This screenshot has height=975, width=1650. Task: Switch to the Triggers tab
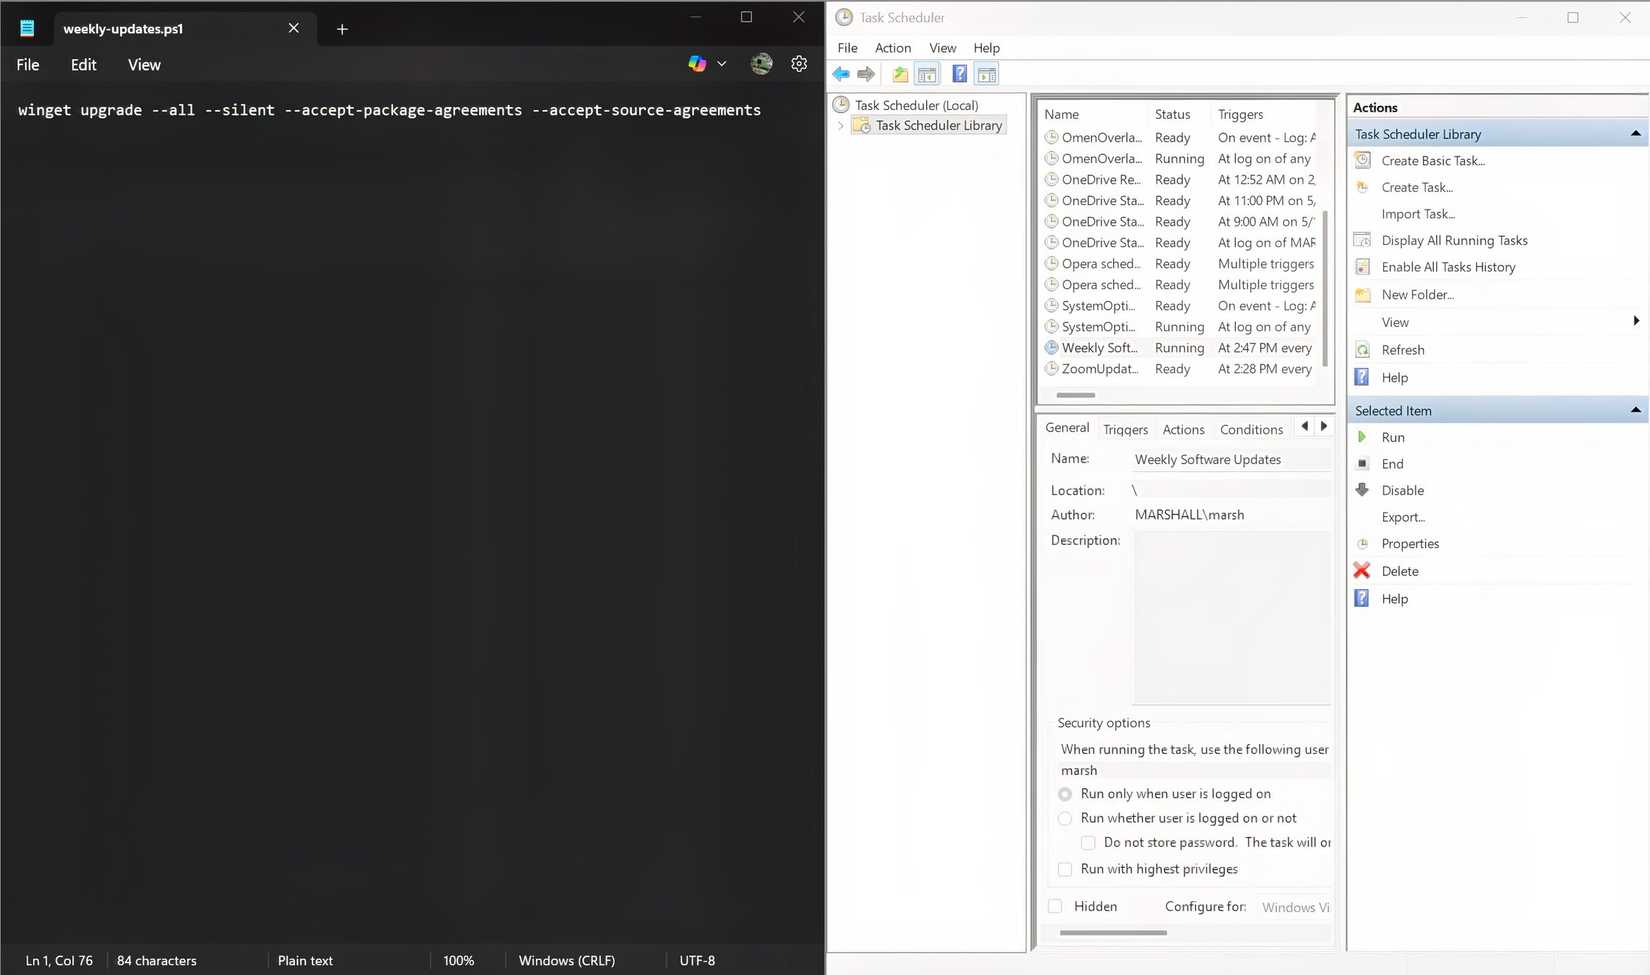coord(1125,429)
